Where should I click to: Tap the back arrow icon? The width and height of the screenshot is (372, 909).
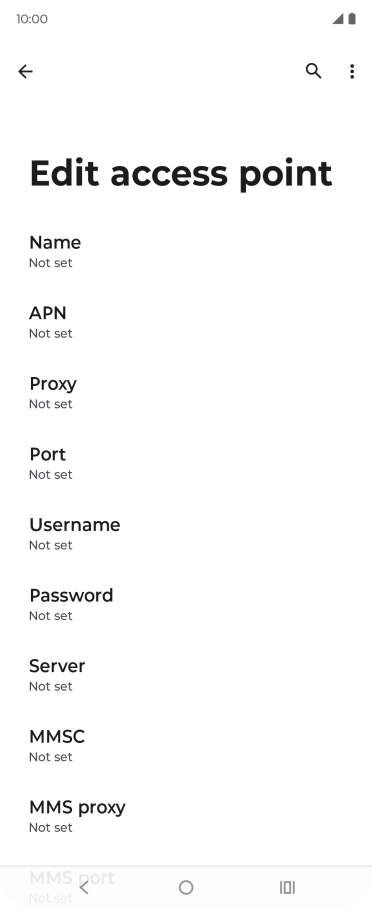(x=25, y=71)
